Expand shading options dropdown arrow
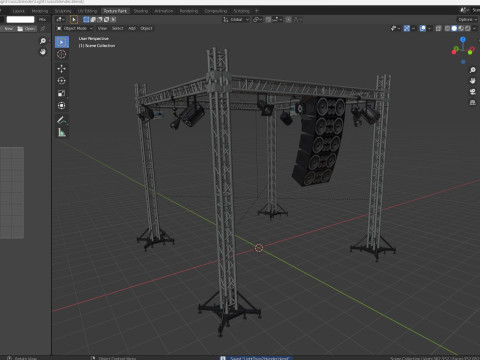480x360 pixels. coord(475,28)
